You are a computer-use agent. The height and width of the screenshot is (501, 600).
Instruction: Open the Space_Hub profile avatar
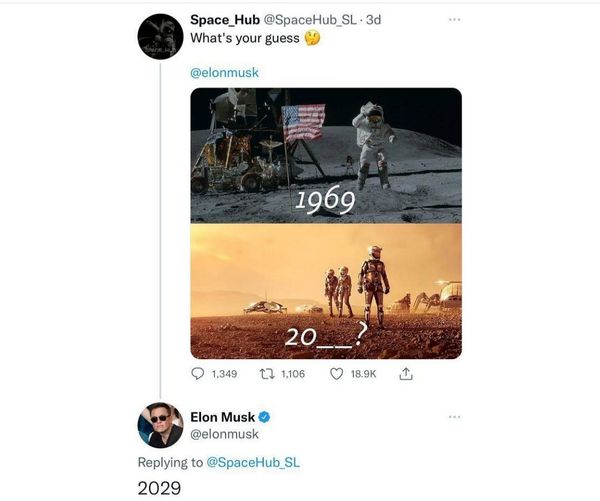pos(160,38)
